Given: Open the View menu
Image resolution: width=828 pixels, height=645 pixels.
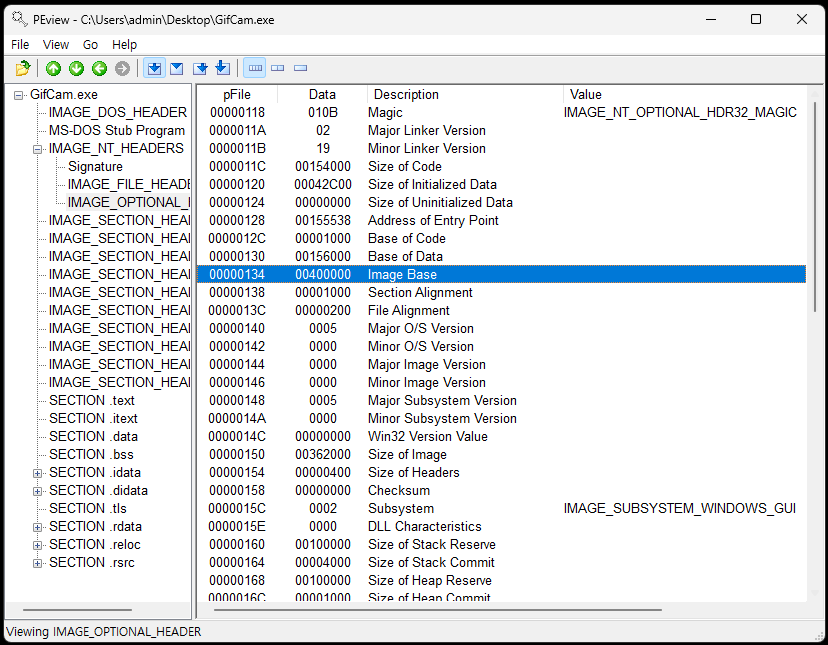Looking at the screenshot, I should click(x=56, y=44).
